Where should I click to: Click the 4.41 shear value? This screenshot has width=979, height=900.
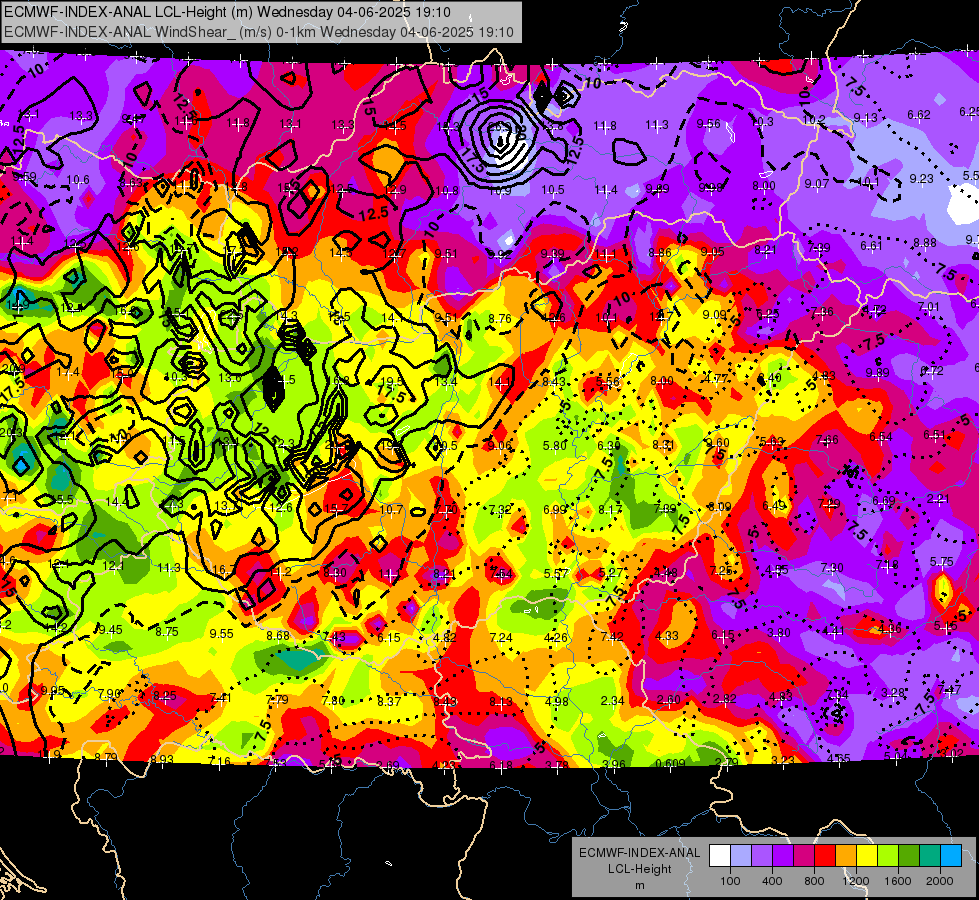pos(834,631)
